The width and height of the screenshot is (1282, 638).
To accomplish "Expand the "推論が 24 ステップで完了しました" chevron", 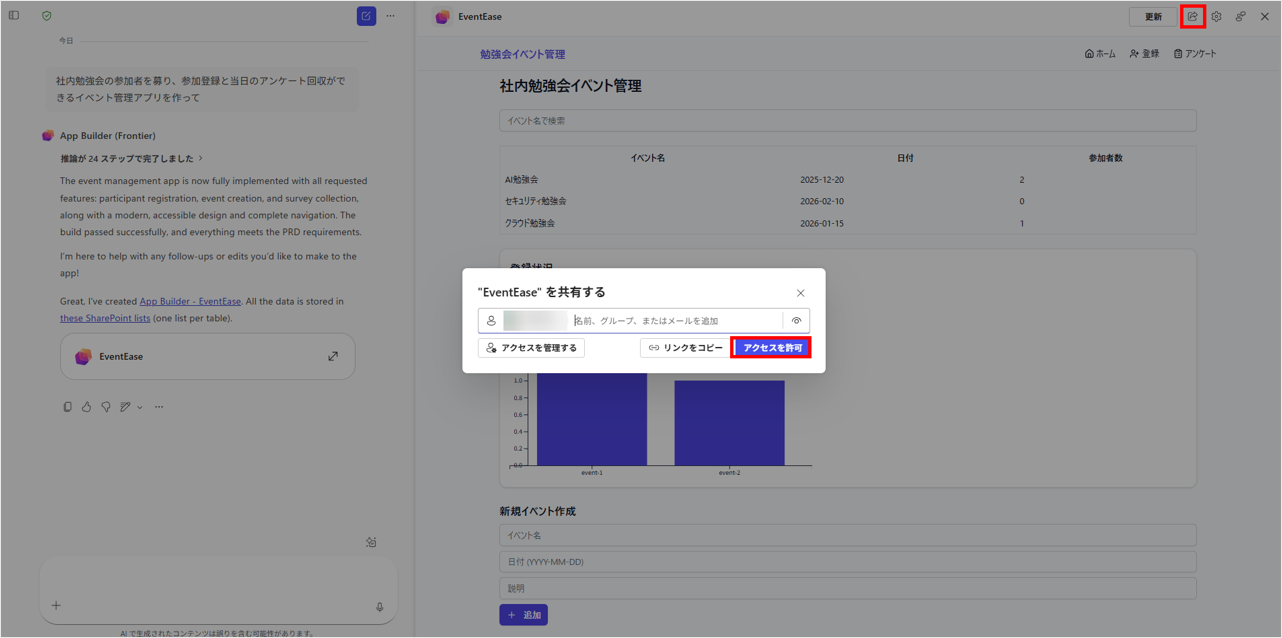I will (x=201, y=158).
